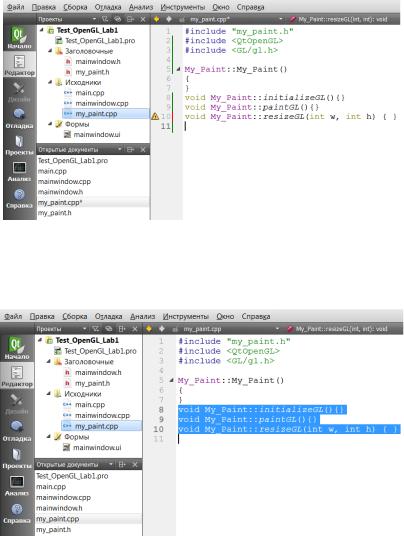Open the Сборка menu in upper window

click(x=75, y=7)
